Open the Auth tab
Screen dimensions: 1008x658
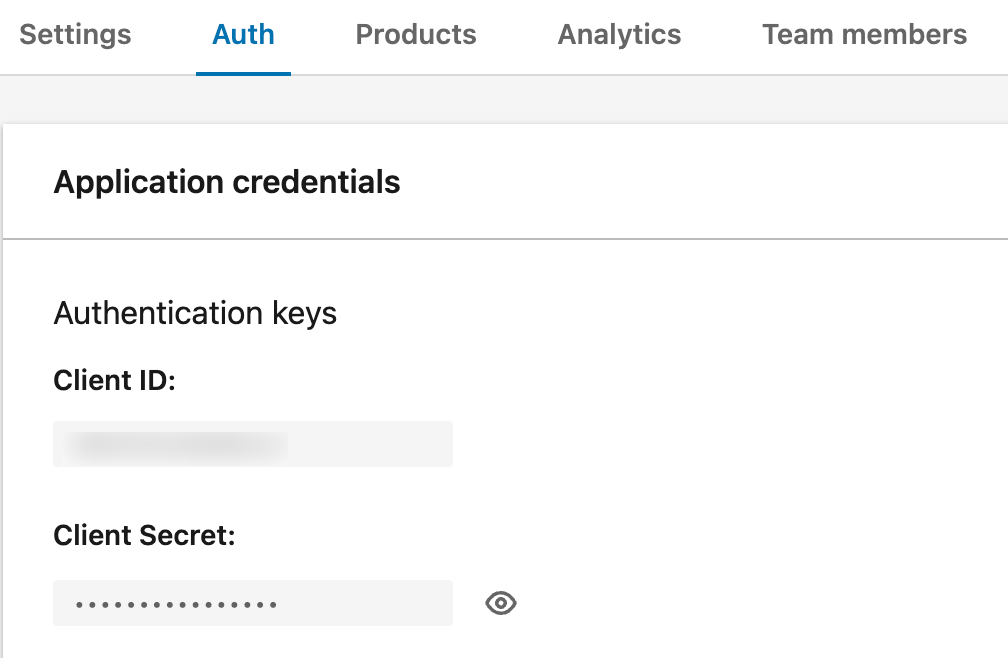coord(243,34)
